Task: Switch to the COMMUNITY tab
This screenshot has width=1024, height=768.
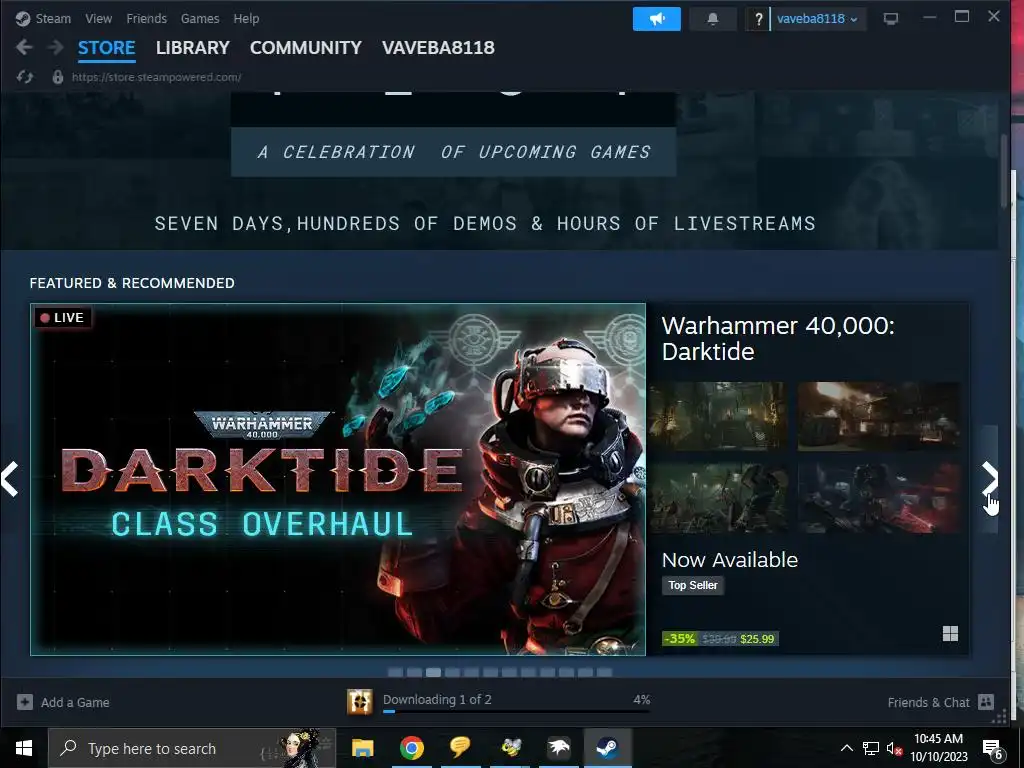Action: coord(306,48)
